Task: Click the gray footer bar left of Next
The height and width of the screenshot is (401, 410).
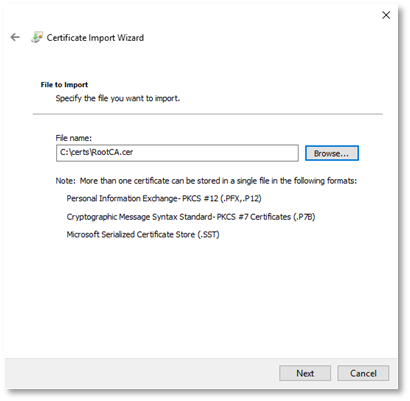Action: click(x=142, y=373)
